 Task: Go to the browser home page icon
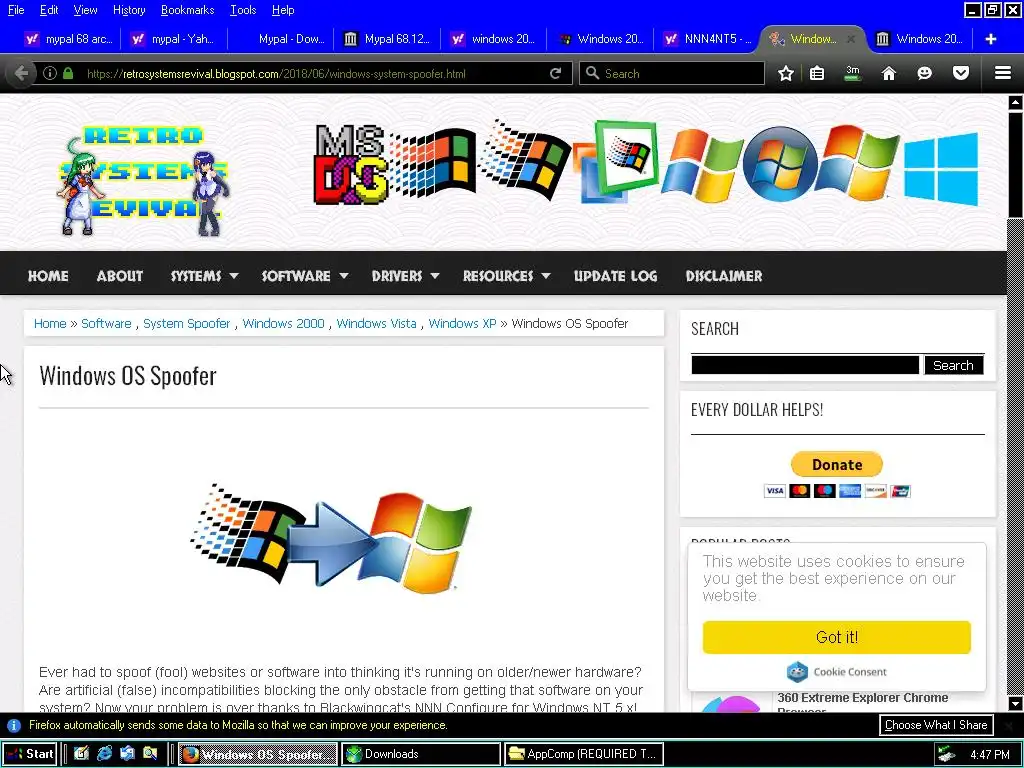tap(889, 73)
